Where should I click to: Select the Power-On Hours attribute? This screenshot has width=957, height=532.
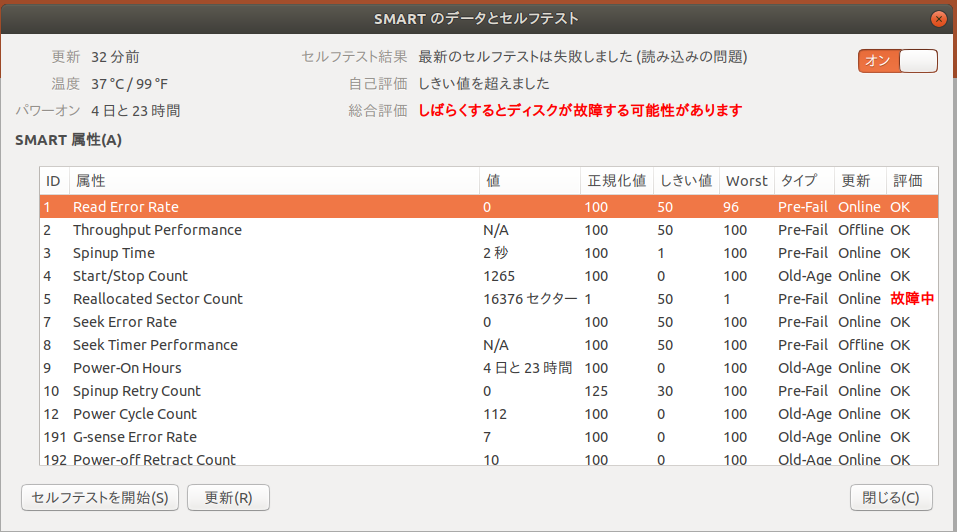point(489,368)
